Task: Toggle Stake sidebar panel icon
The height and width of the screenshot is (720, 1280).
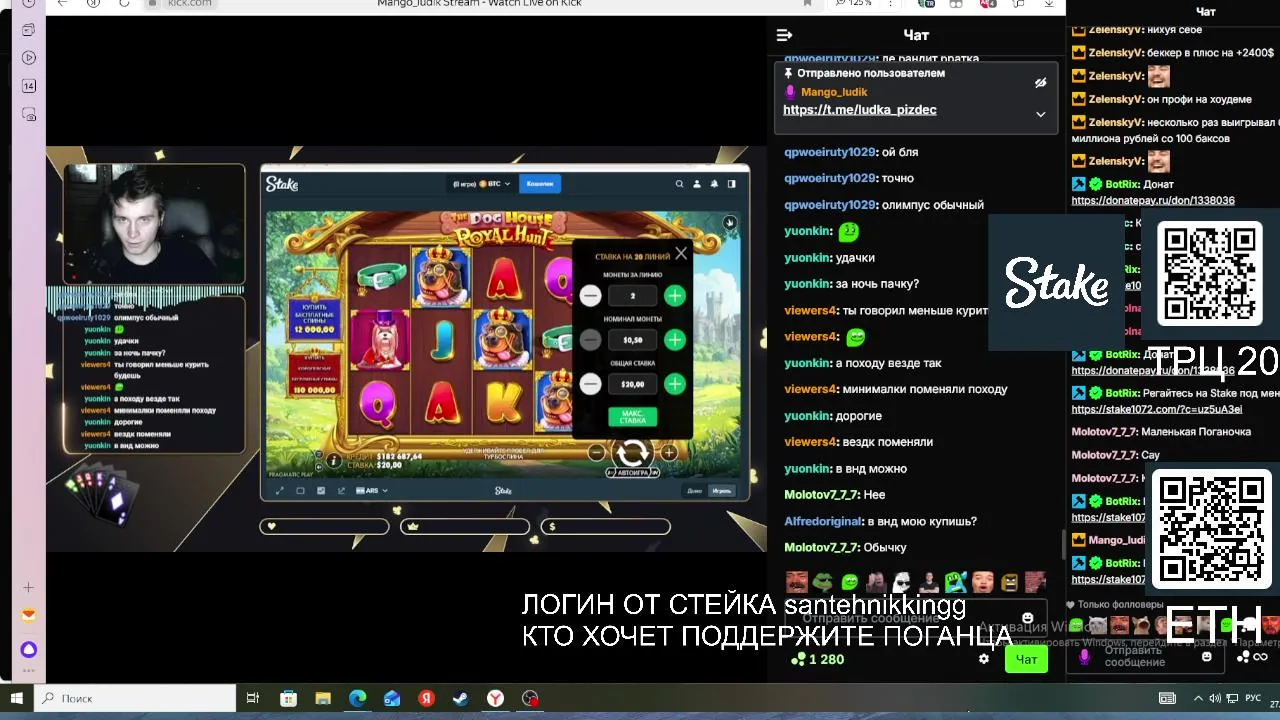Action: coord(731,184)
